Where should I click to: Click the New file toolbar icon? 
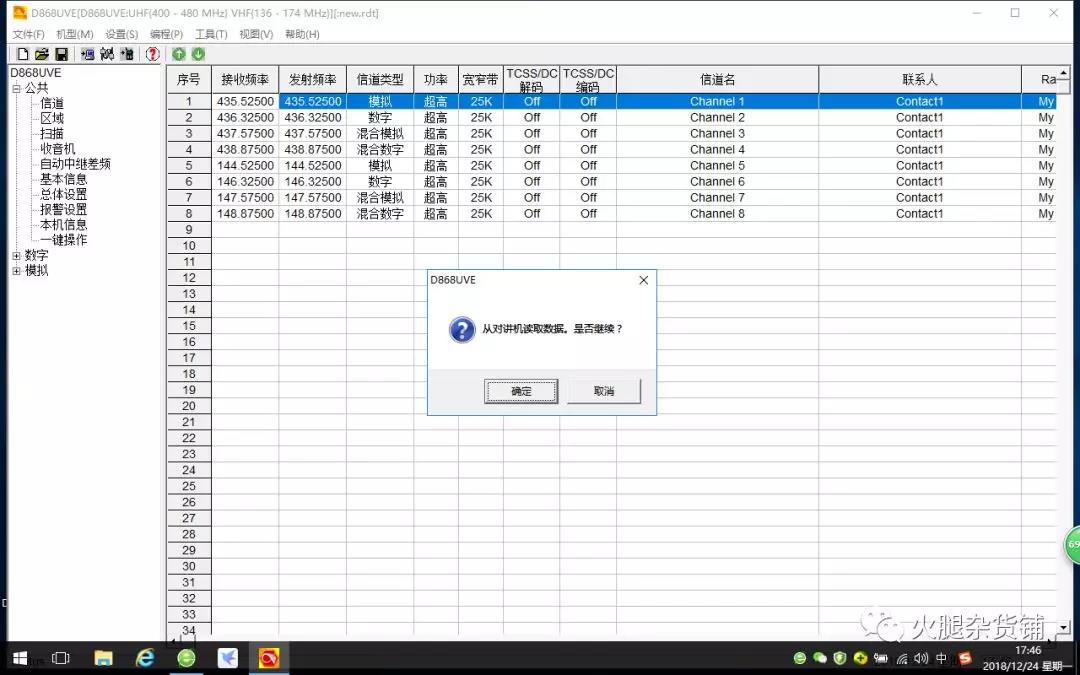[x=22, y=54]
